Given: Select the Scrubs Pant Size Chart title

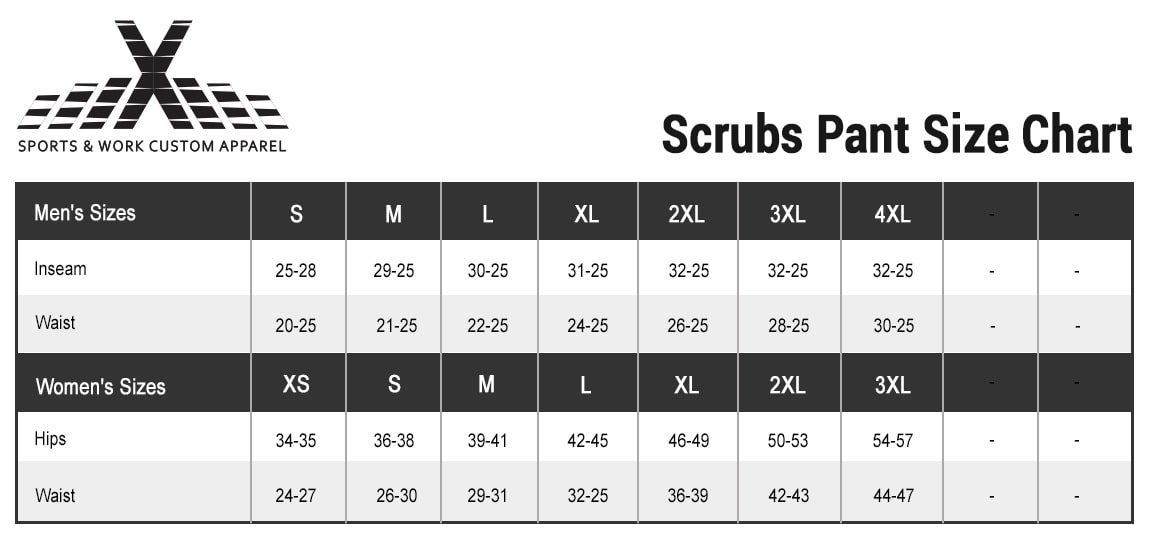Looking at the screenshot, I should 897,134.
